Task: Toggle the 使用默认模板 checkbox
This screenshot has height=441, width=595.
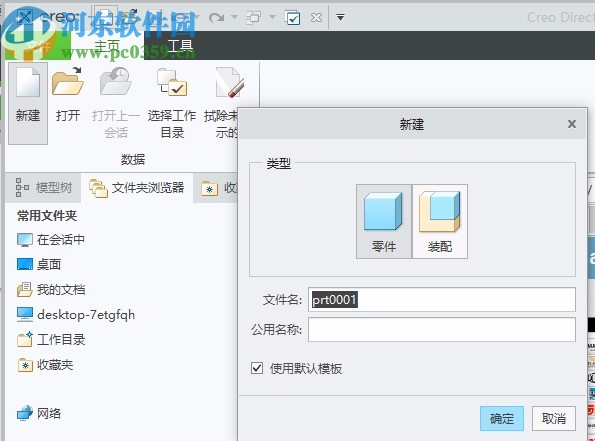Action: coord(257,368)
